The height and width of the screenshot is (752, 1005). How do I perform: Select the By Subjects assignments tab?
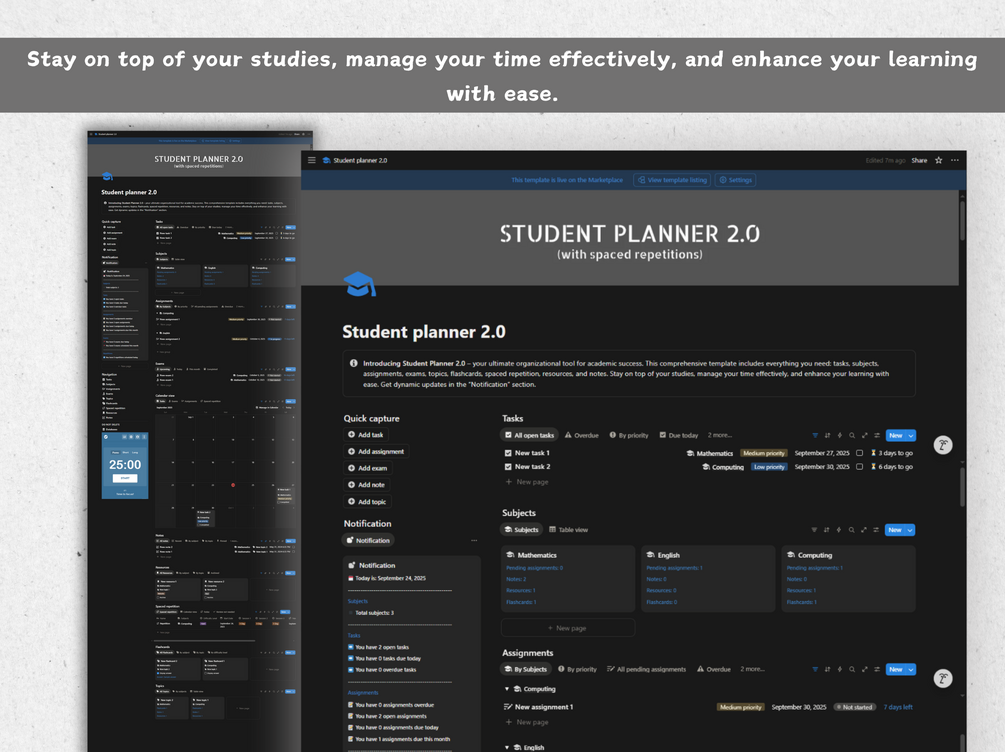526,669
